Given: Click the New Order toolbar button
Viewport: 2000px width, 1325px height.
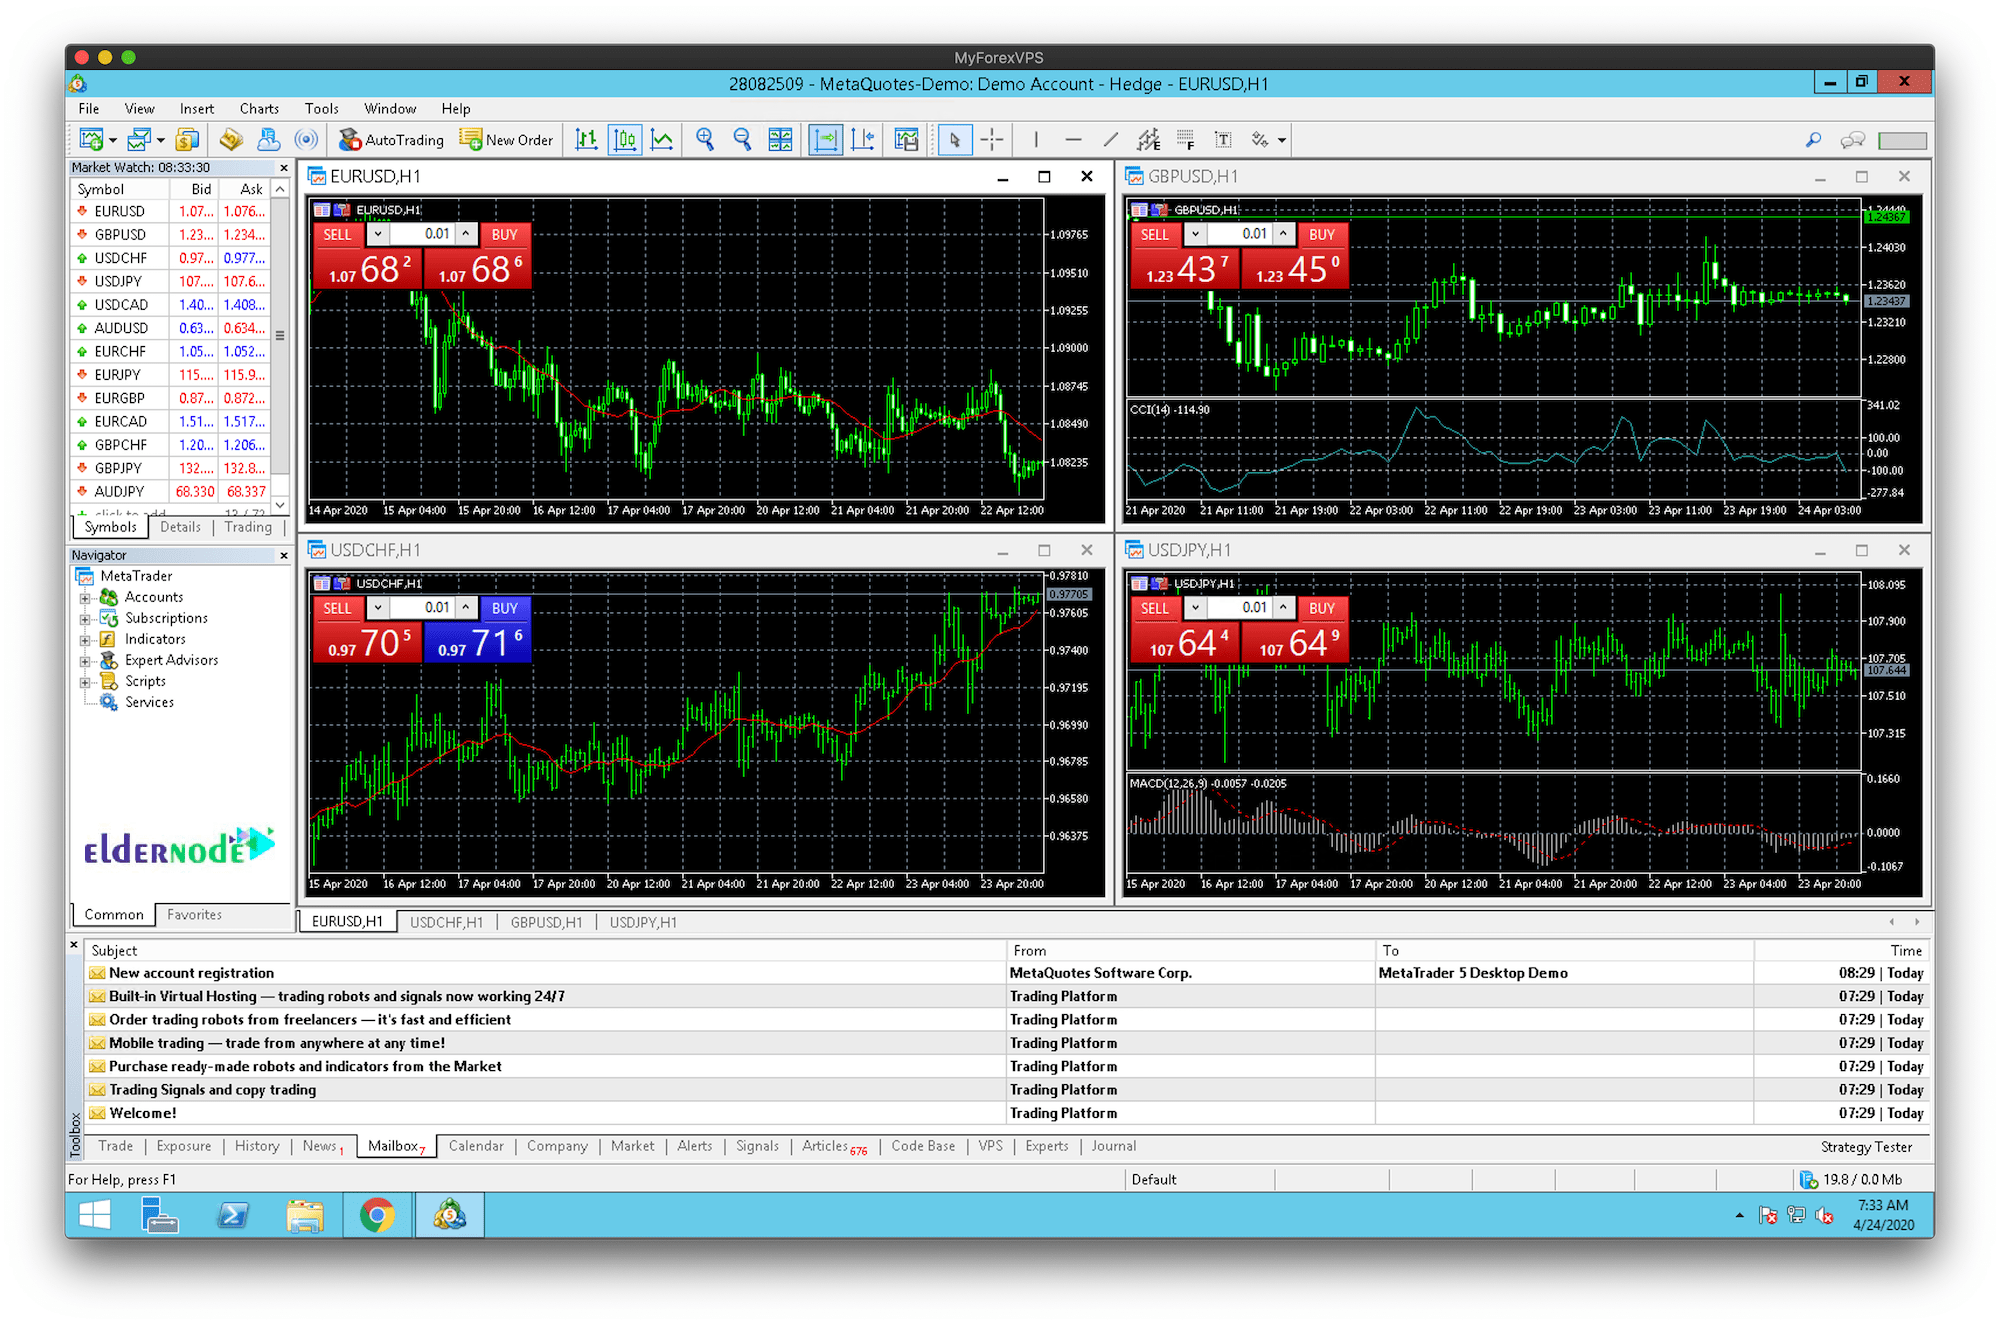Looking at the screenshot, I should click(x=506, y=140).
